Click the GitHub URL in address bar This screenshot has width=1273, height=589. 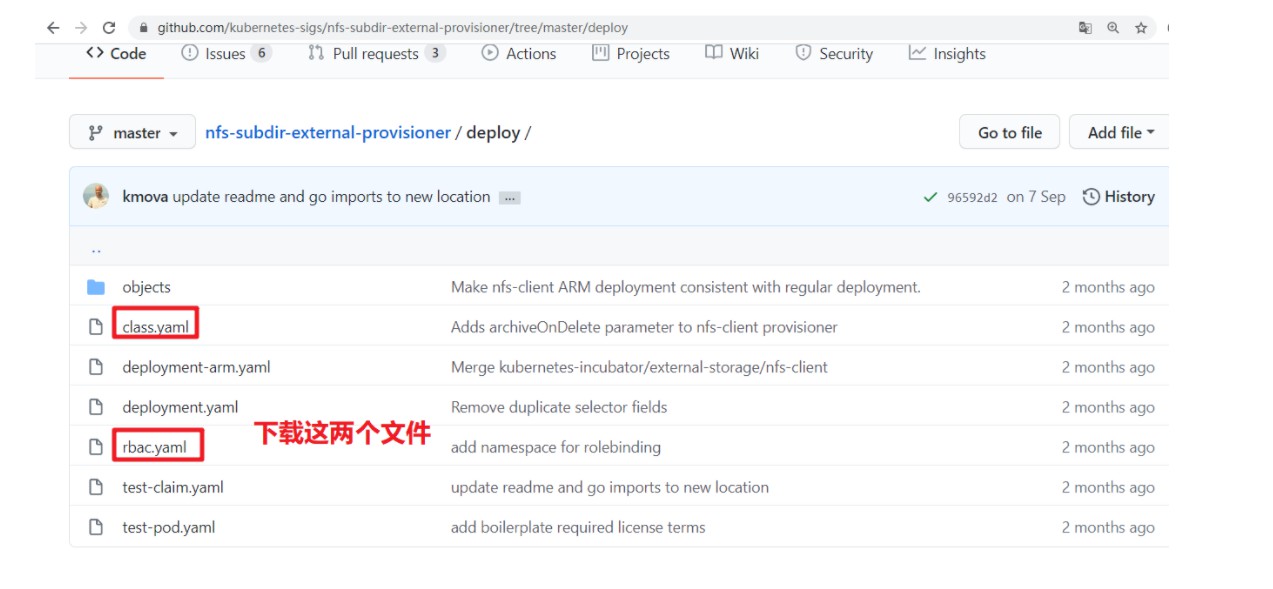click(392, 28)
